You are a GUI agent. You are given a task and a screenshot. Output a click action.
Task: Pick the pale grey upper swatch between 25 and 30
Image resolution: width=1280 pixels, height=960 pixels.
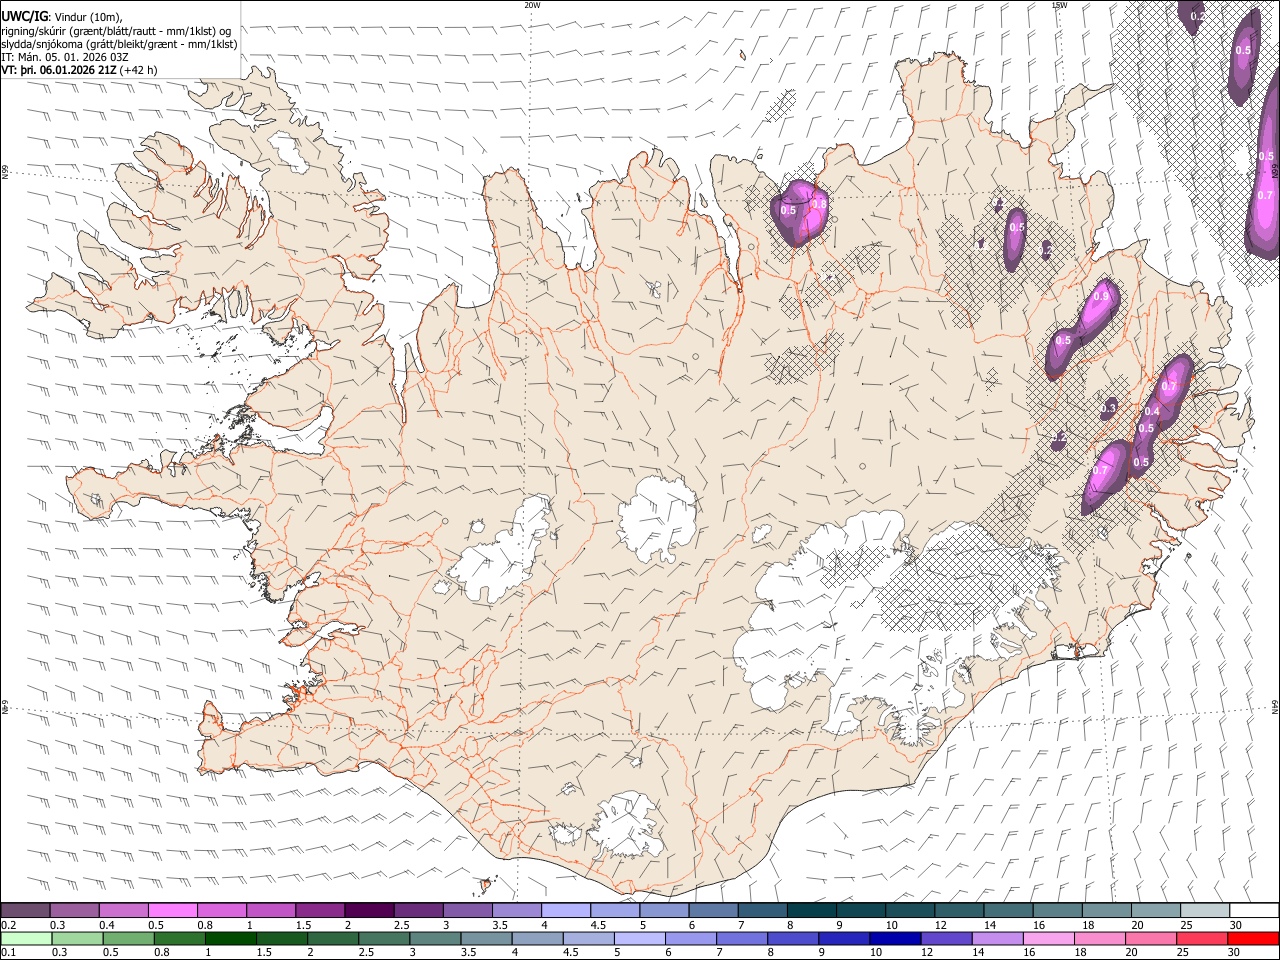[x=1207, y=910]
